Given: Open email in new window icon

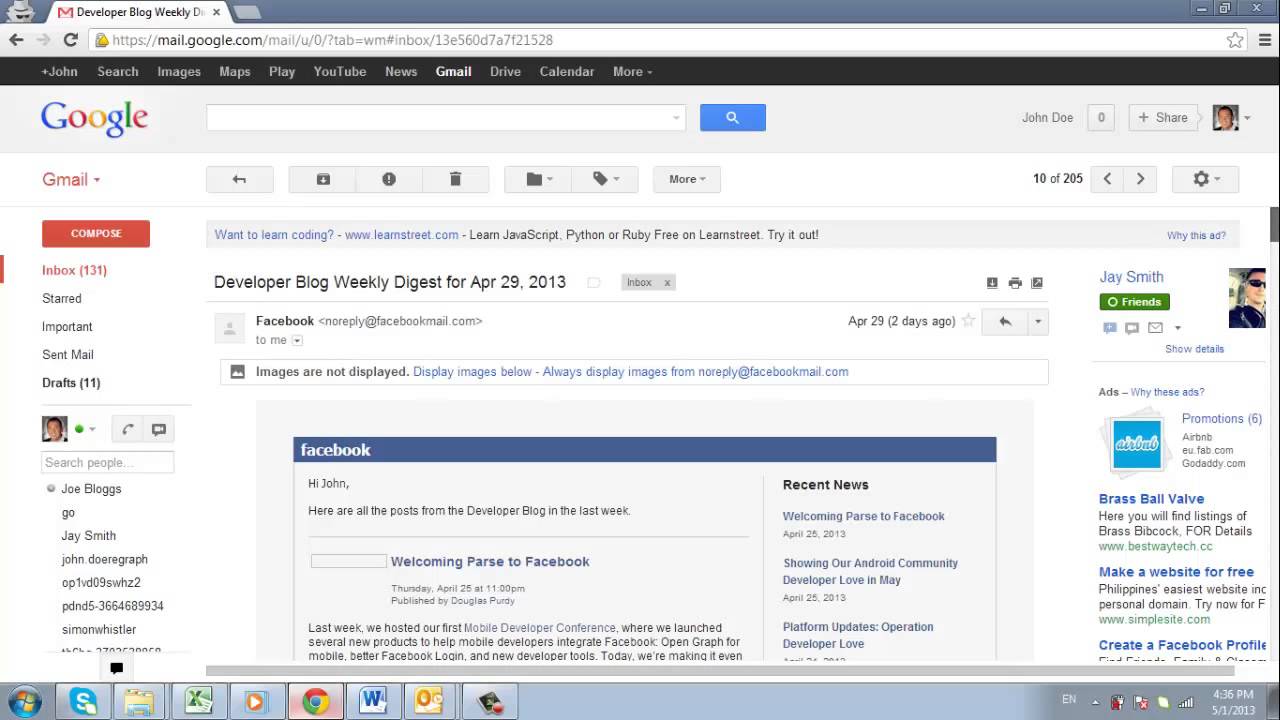Looking at the screenshot, I should pyautogui.click(x=1037, y=283).
